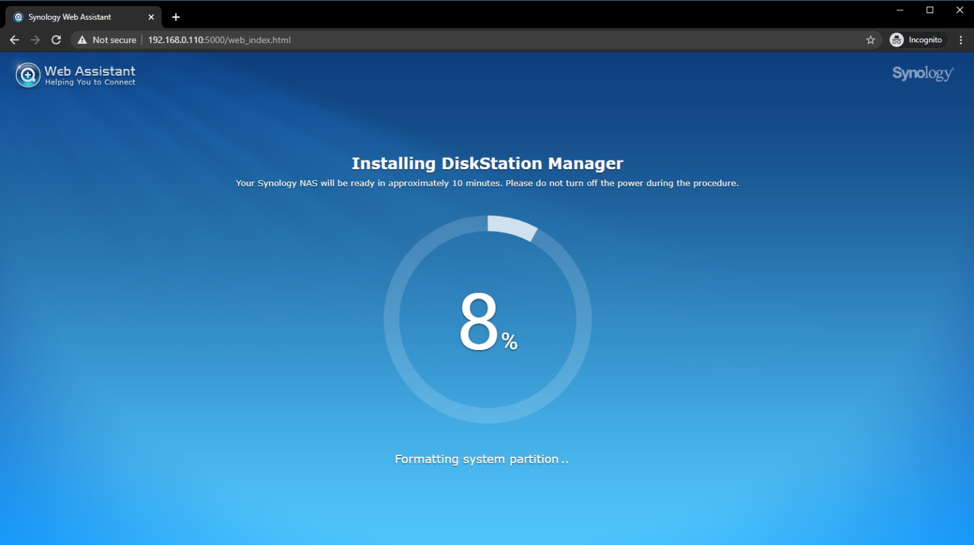
Task: Bookmark this page with the star icon
Action: pos(870,40)
